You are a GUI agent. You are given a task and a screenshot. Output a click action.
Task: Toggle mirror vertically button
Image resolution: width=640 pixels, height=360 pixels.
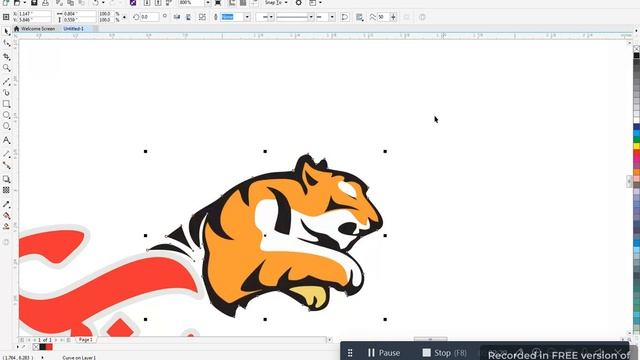(188, 17)
